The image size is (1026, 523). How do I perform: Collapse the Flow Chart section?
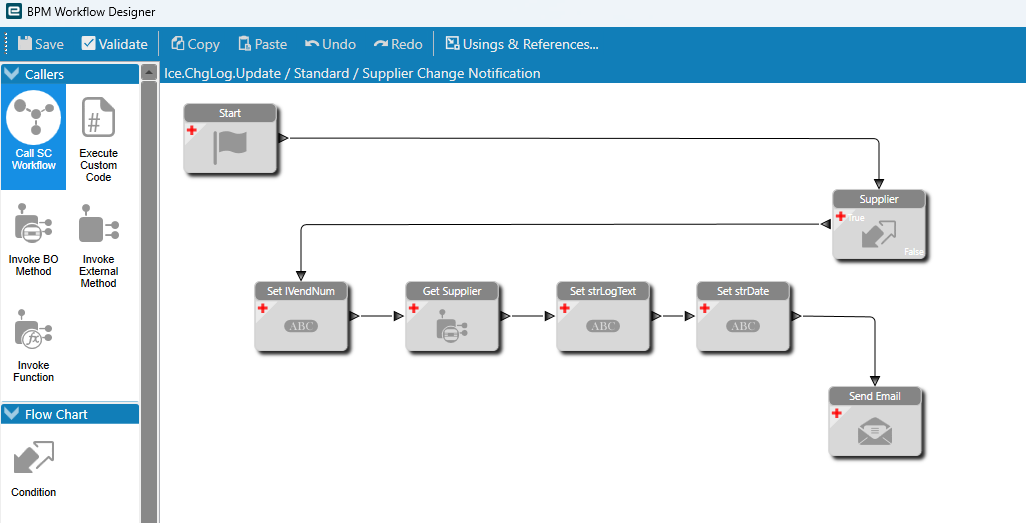(12, 414)
